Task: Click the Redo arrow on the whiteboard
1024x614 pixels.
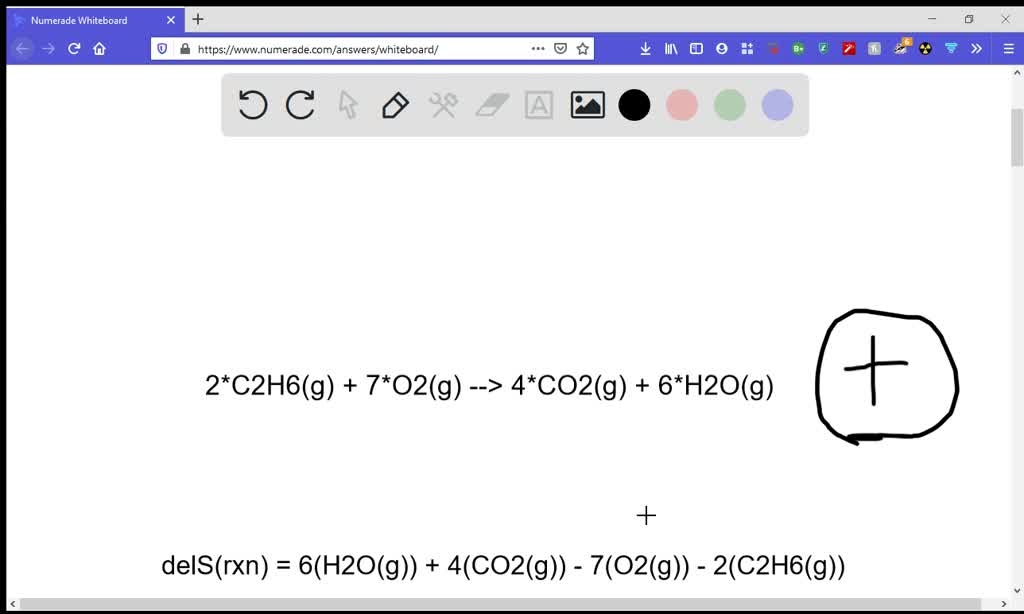Action: (x=300, y=104)
